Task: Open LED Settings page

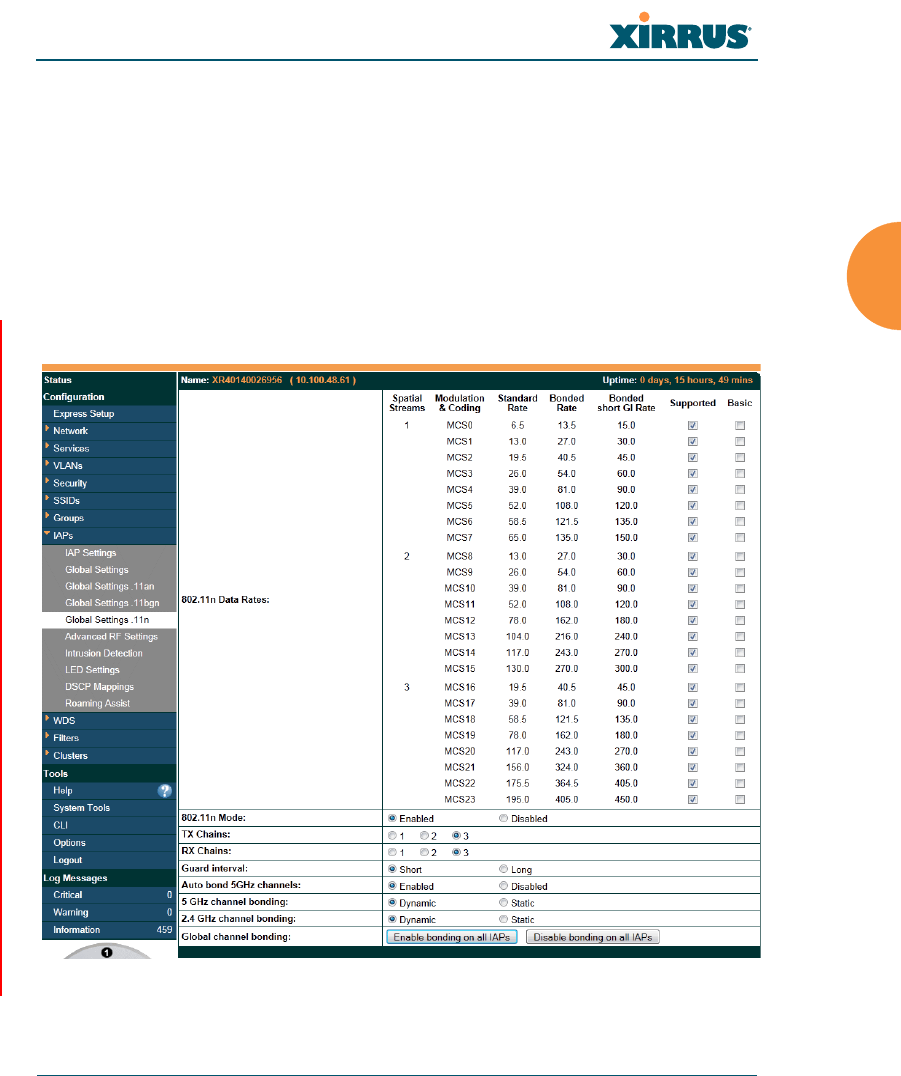Action: pyautogui.click(x=92, y=670)
